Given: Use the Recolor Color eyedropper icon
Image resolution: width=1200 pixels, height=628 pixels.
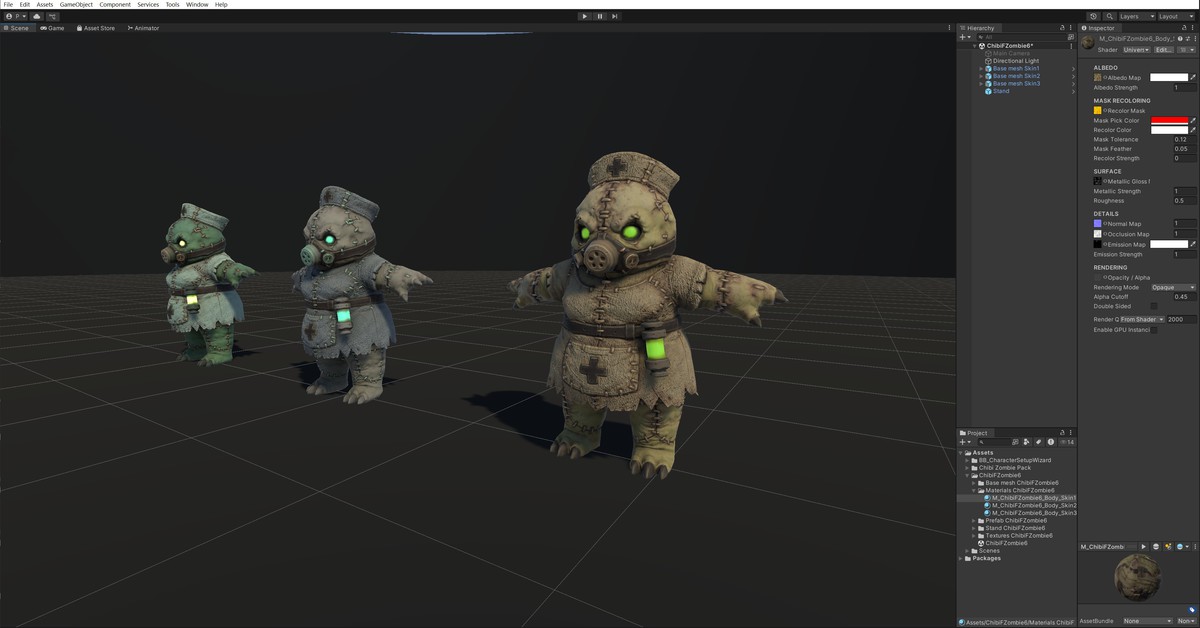Looking at the screenshot, I should tap(1192, 130).
